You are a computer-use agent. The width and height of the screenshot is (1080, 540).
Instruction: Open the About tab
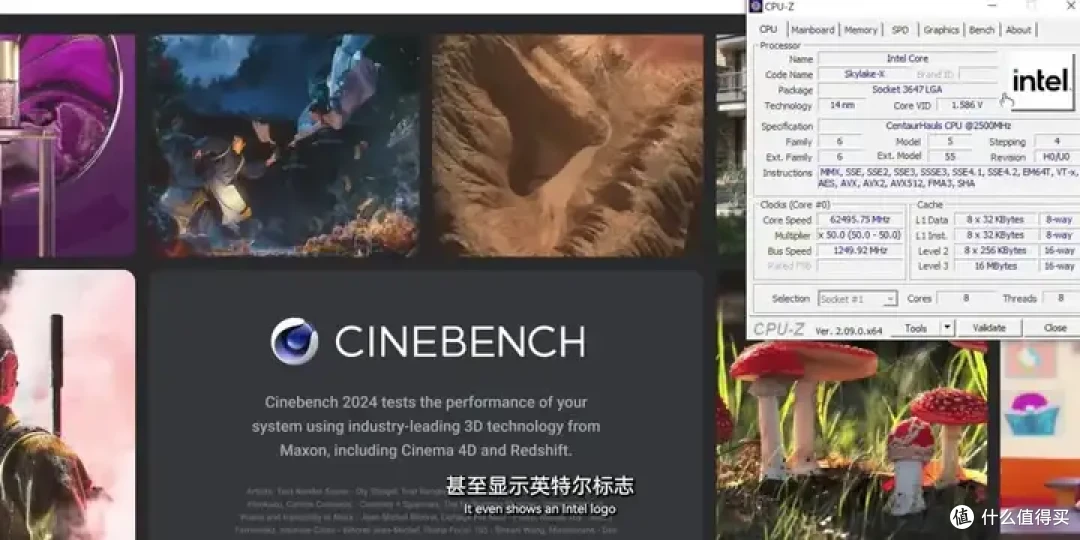(x=1018, y=30)
